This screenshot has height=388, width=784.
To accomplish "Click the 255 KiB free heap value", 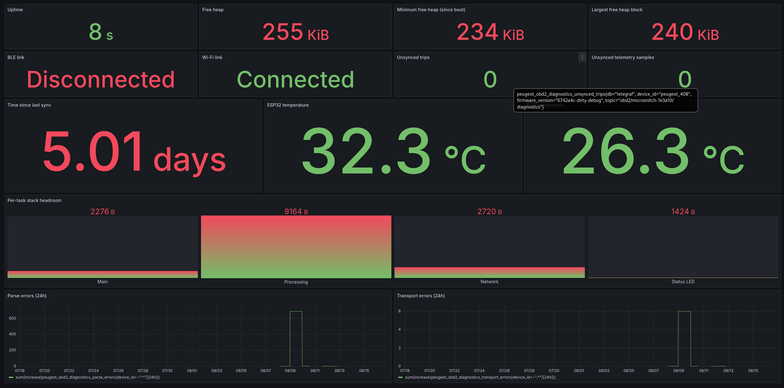I will 296,32.
